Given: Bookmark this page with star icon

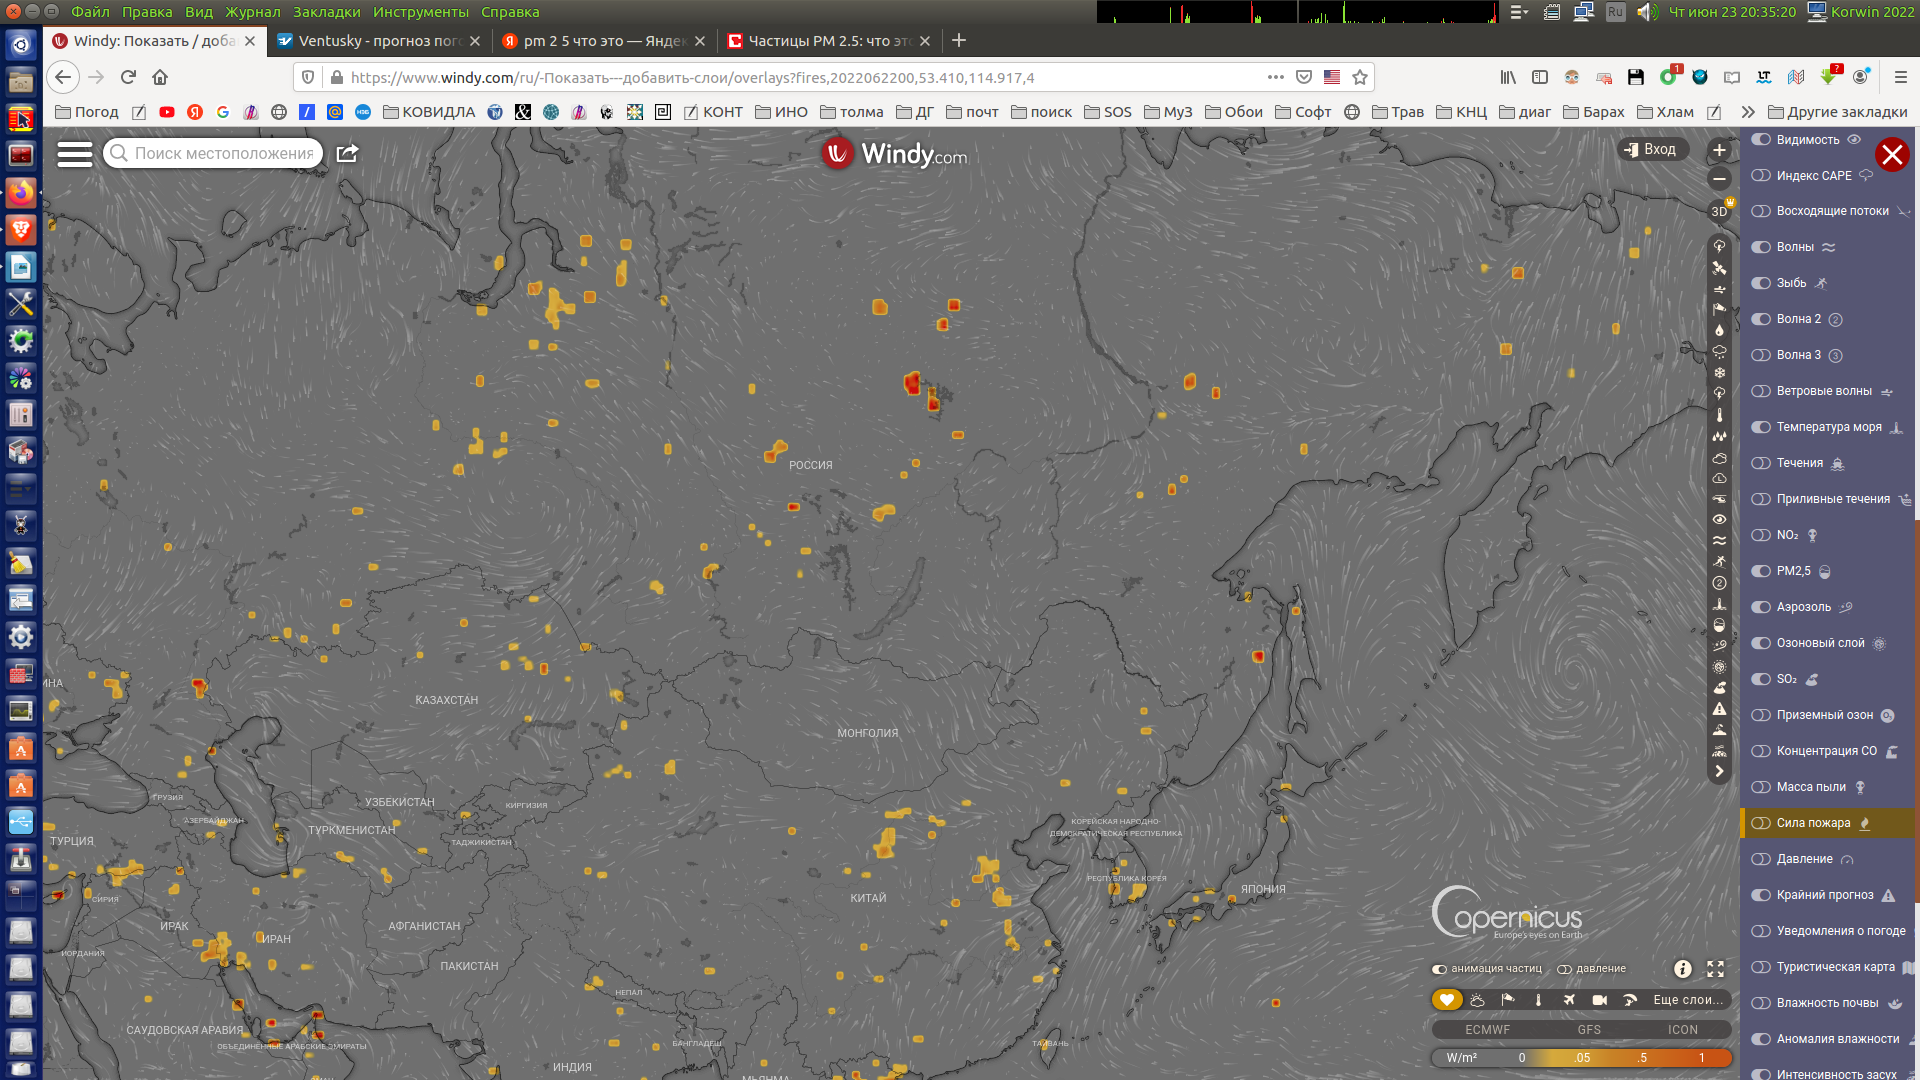Looking at the screenshot, I should click(1360, 77).
